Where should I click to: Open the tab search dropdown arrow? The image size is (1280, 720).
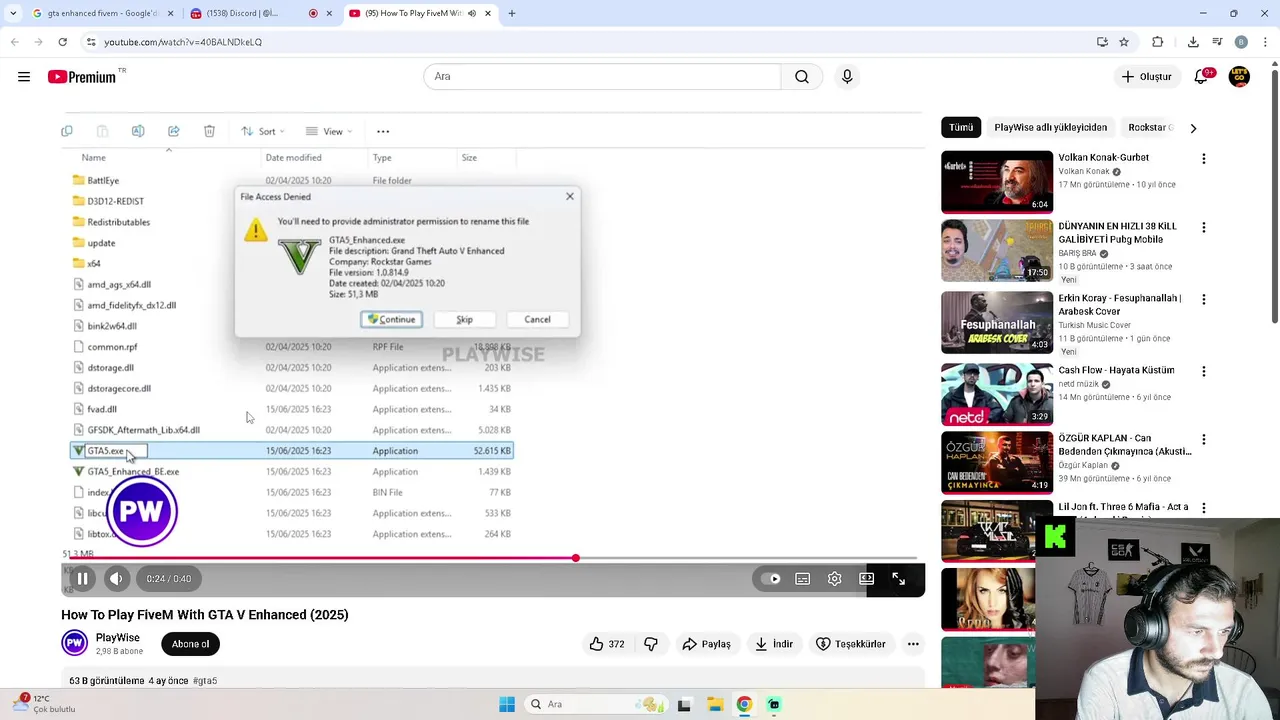tap(13, 13)
